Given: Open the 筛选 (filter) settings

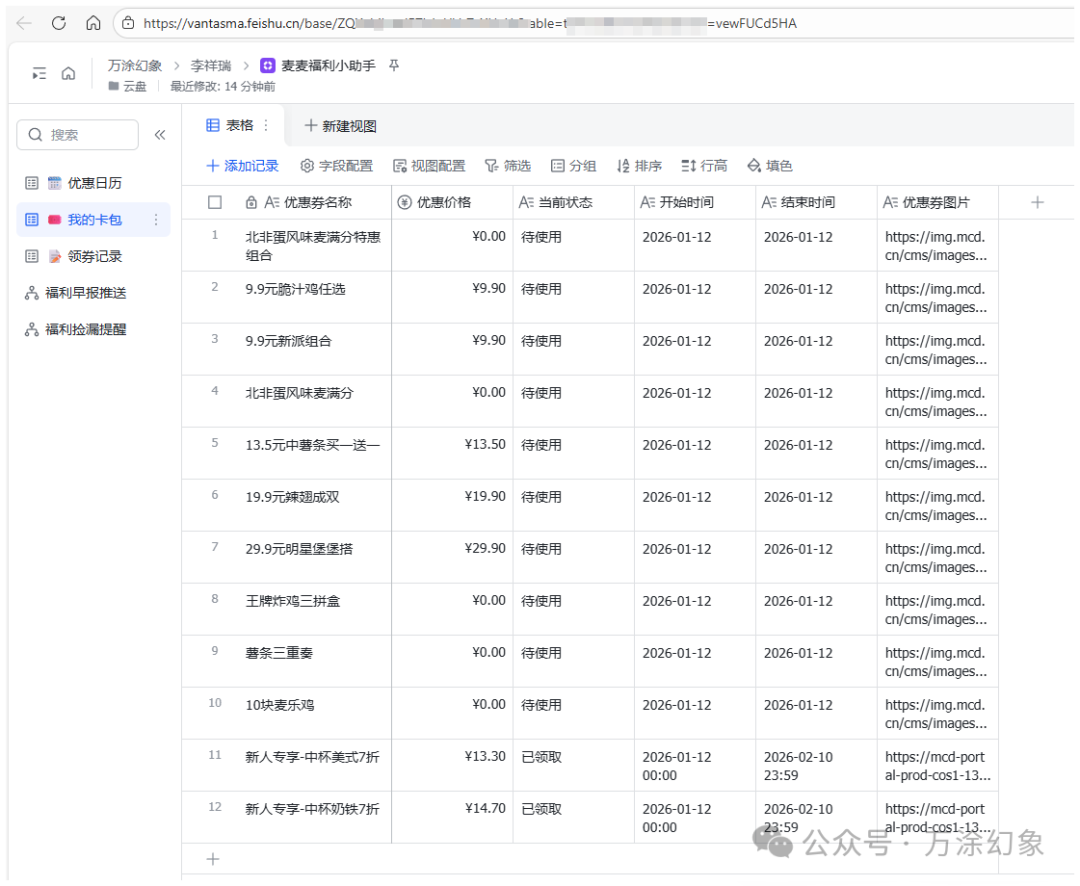Looking at the screenshot, I should pos(508,165).
